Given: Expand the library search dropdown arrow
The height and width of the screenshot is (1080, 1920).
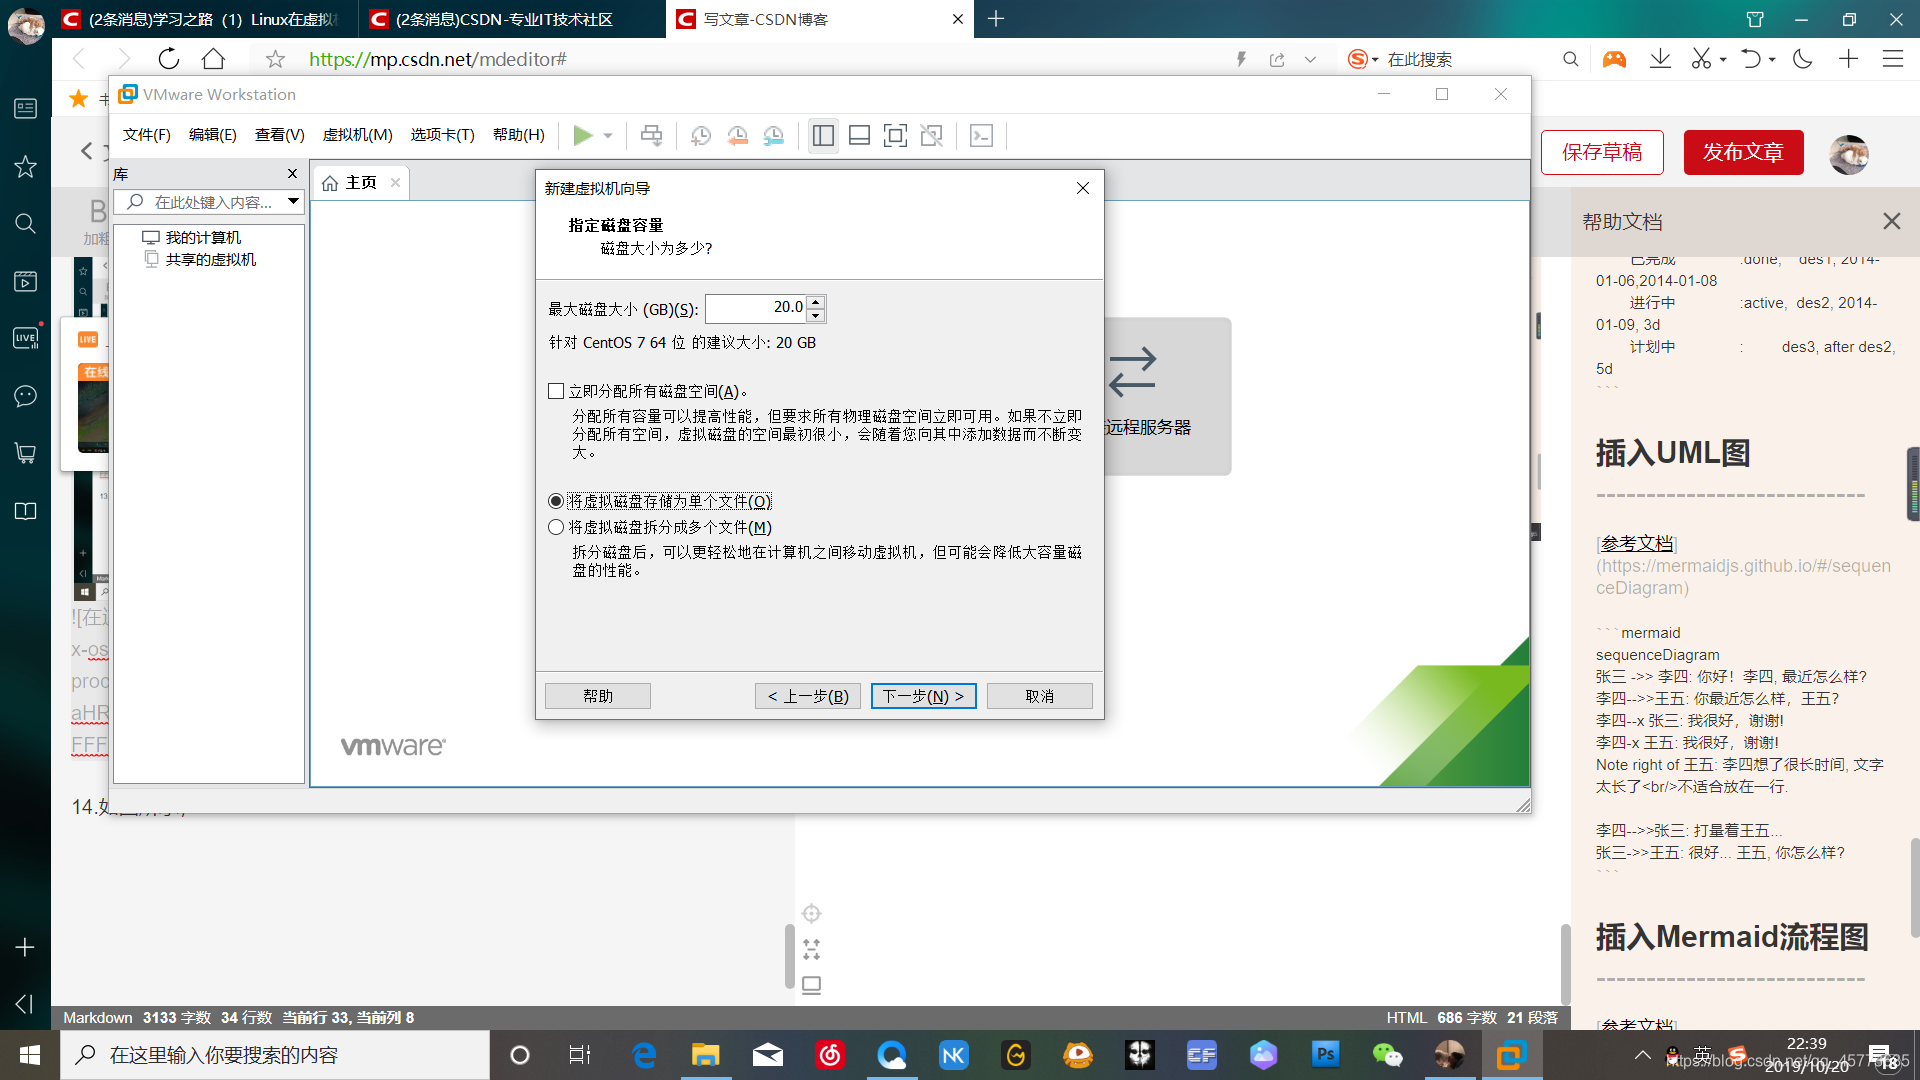Looking at the screenshot, I should click(293, 202).
